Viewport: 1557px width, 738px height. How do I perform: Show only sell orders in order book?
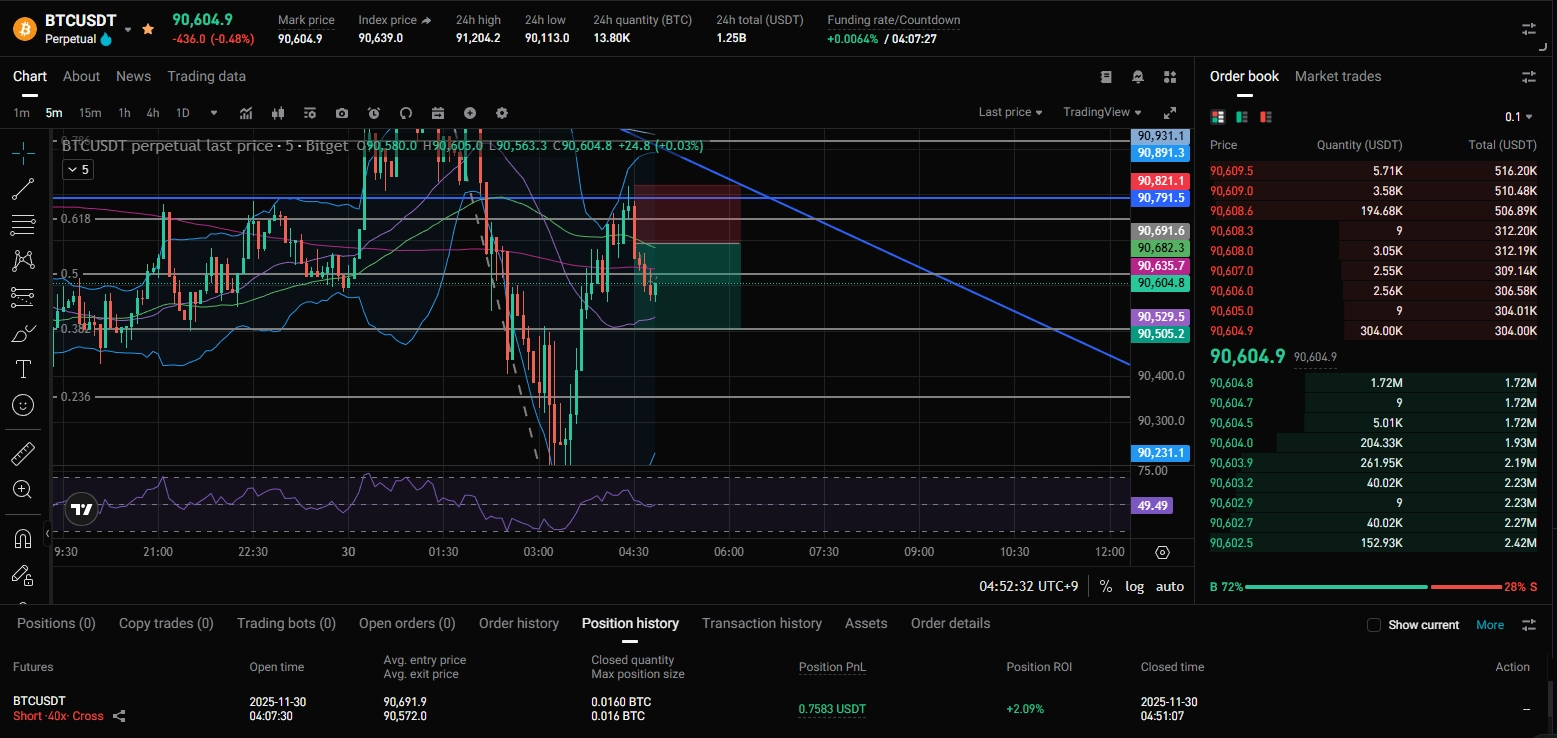[1266, 117]
